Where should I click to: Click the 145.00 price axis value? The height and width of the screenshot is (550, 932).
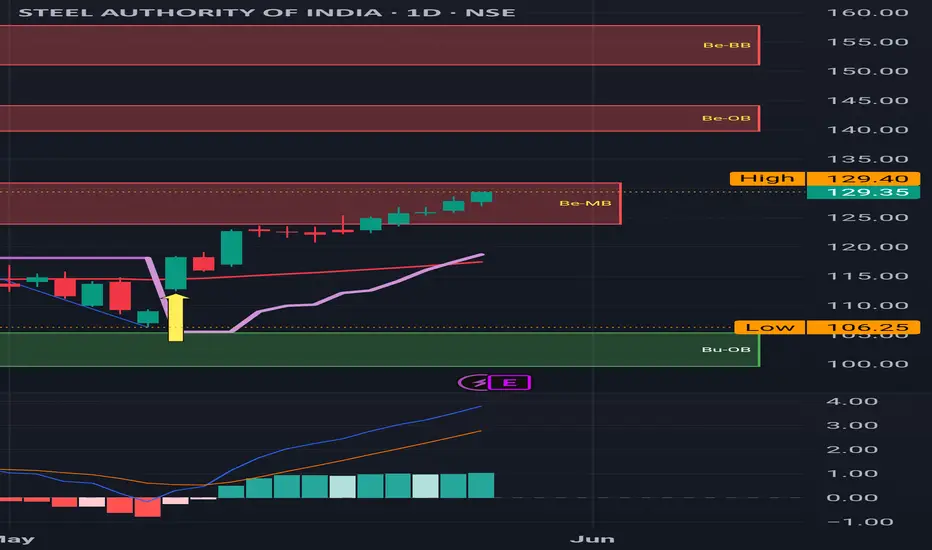[867, 100]
